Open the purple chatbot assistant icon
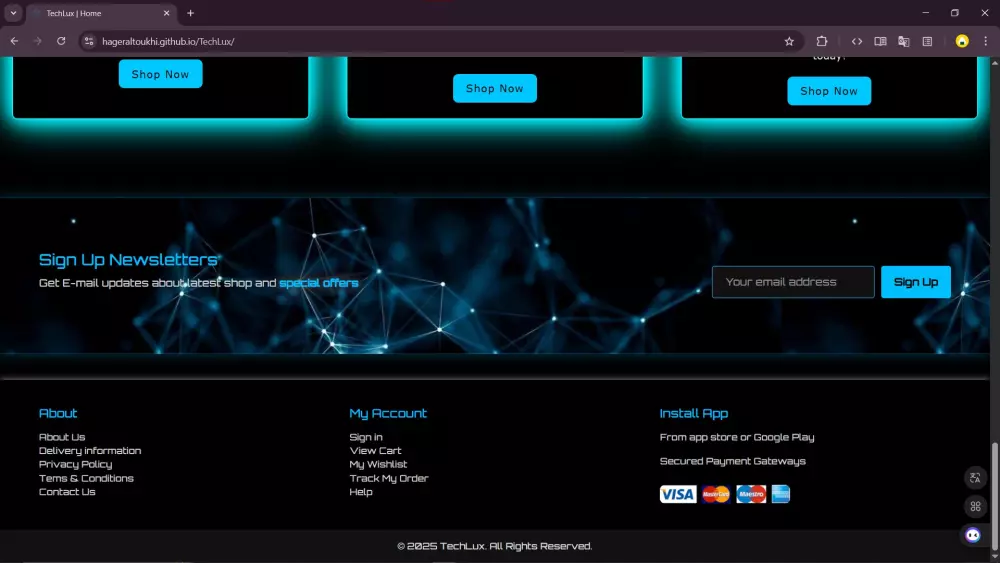Viewport: 1000px width, 563px height. click(972, 535)
